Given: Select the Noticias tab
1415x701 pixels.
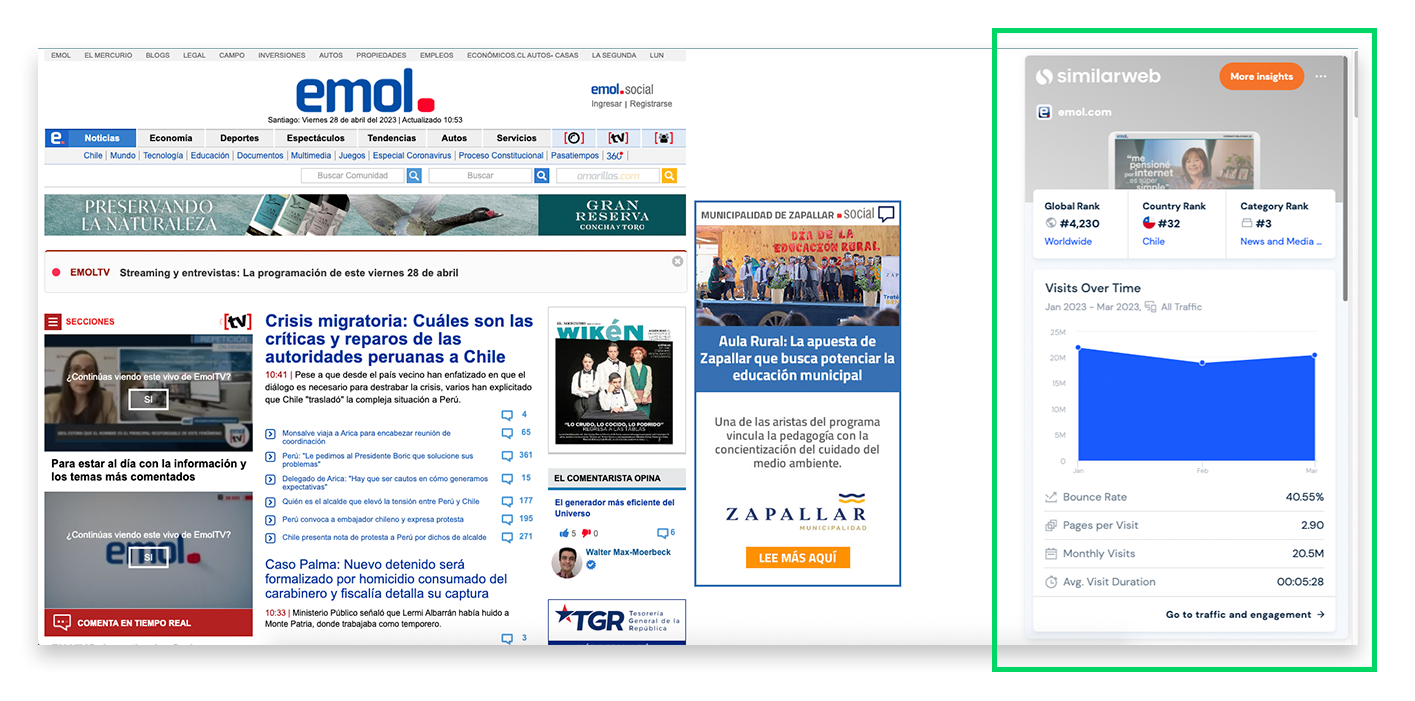Looking at the screenshot, I should [x=102, y=138].
